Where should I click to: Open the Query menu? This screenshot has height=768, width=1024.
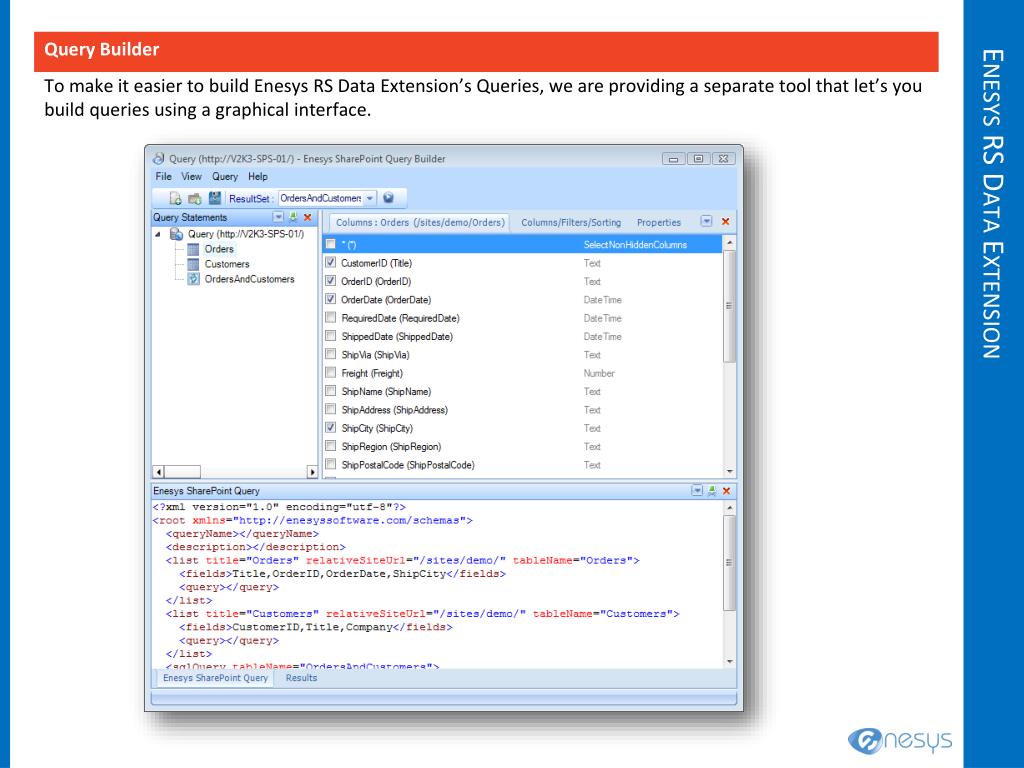tap(225, 176)
